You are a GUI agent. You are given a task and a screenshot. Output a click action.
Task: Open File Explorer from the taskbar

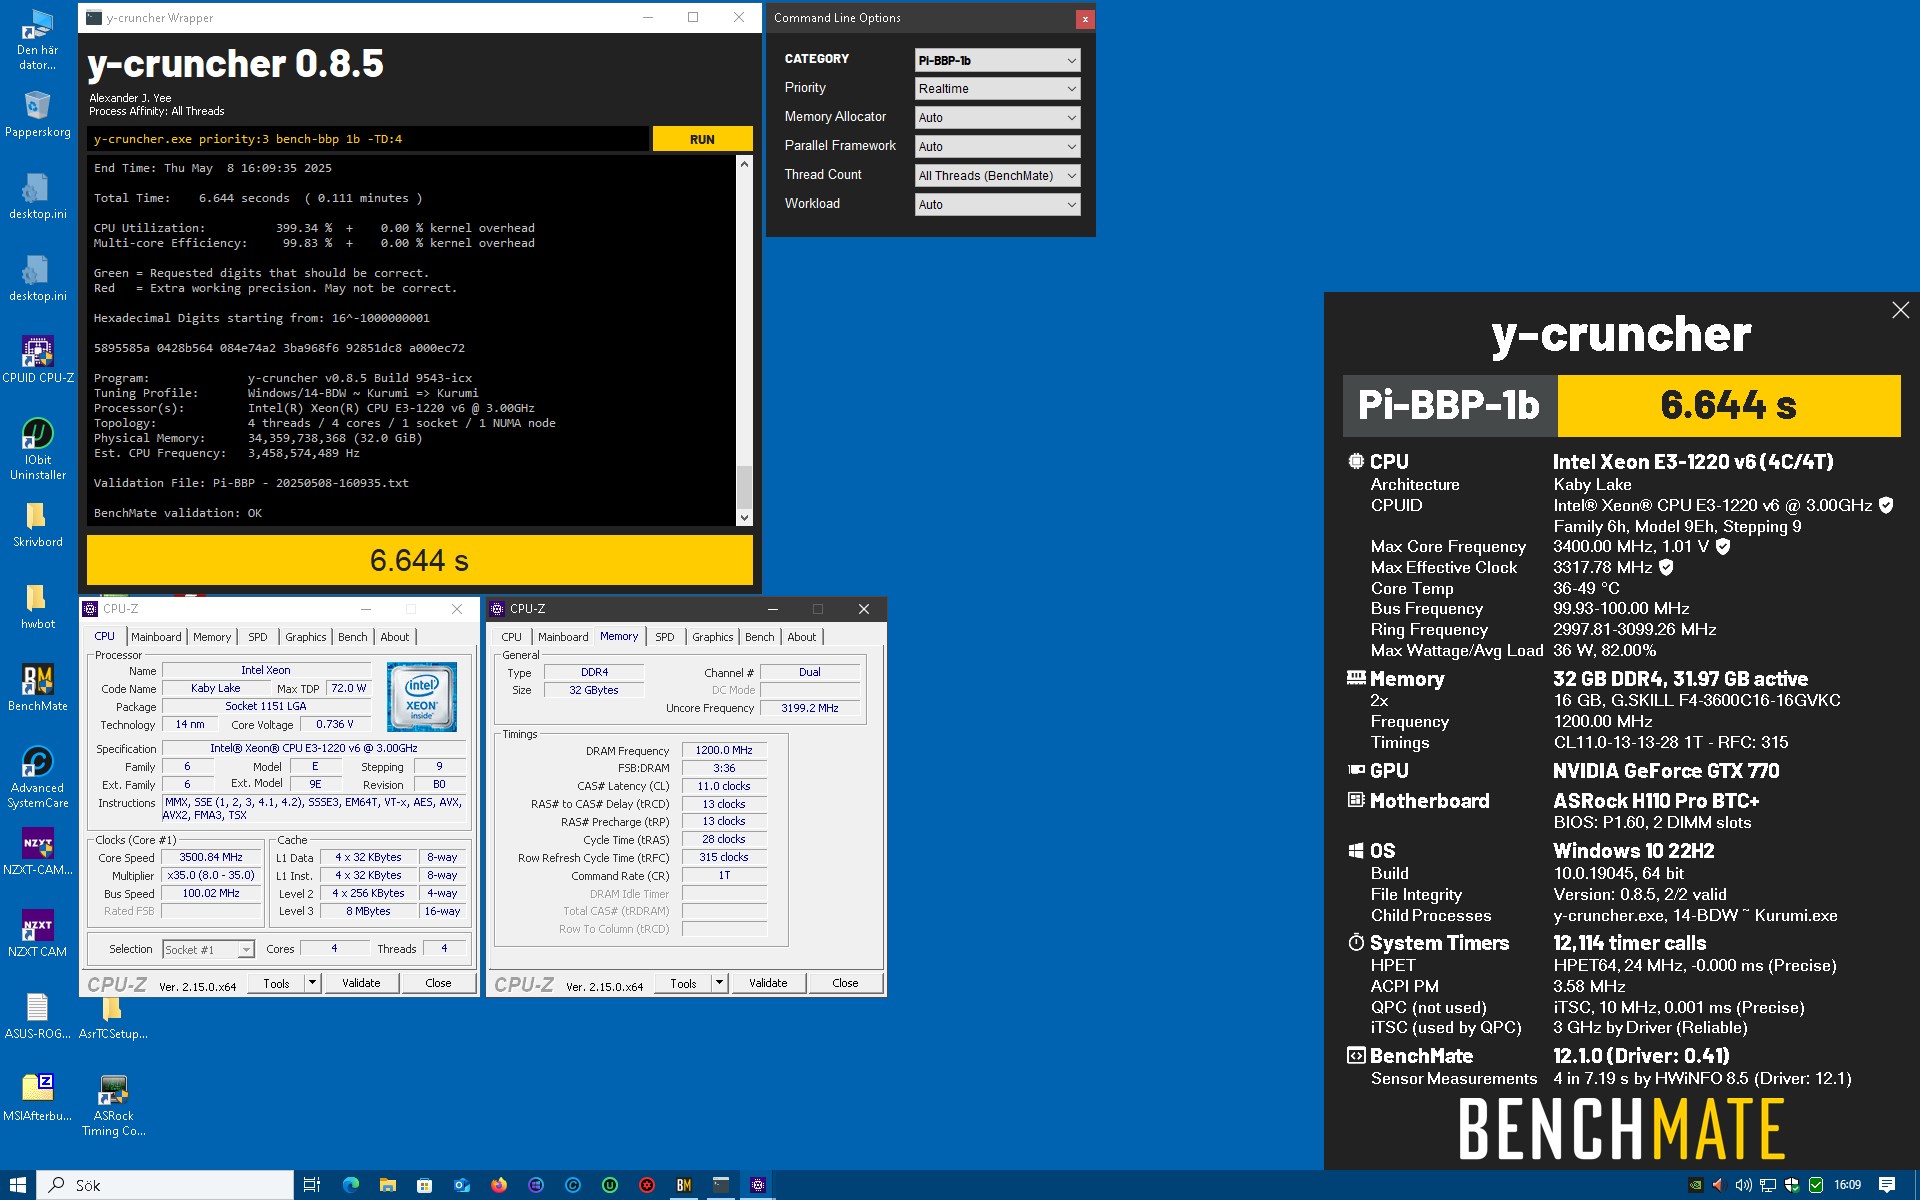pos(388,1185)
